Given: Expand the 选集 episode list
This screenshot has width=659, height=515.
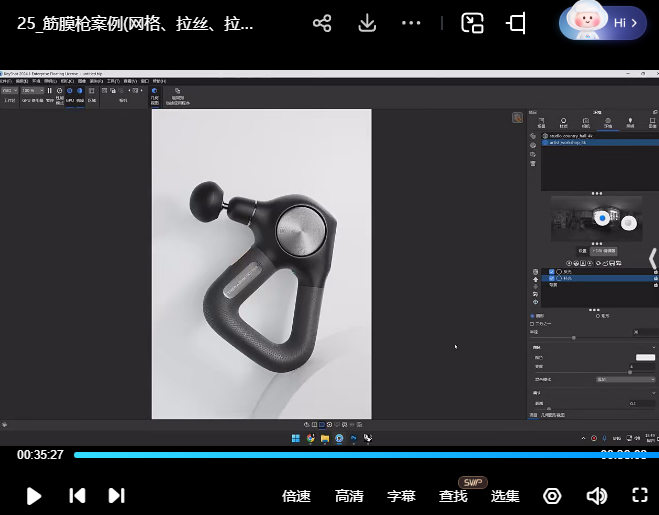Looking at the screenshot, I should (506, 496).
